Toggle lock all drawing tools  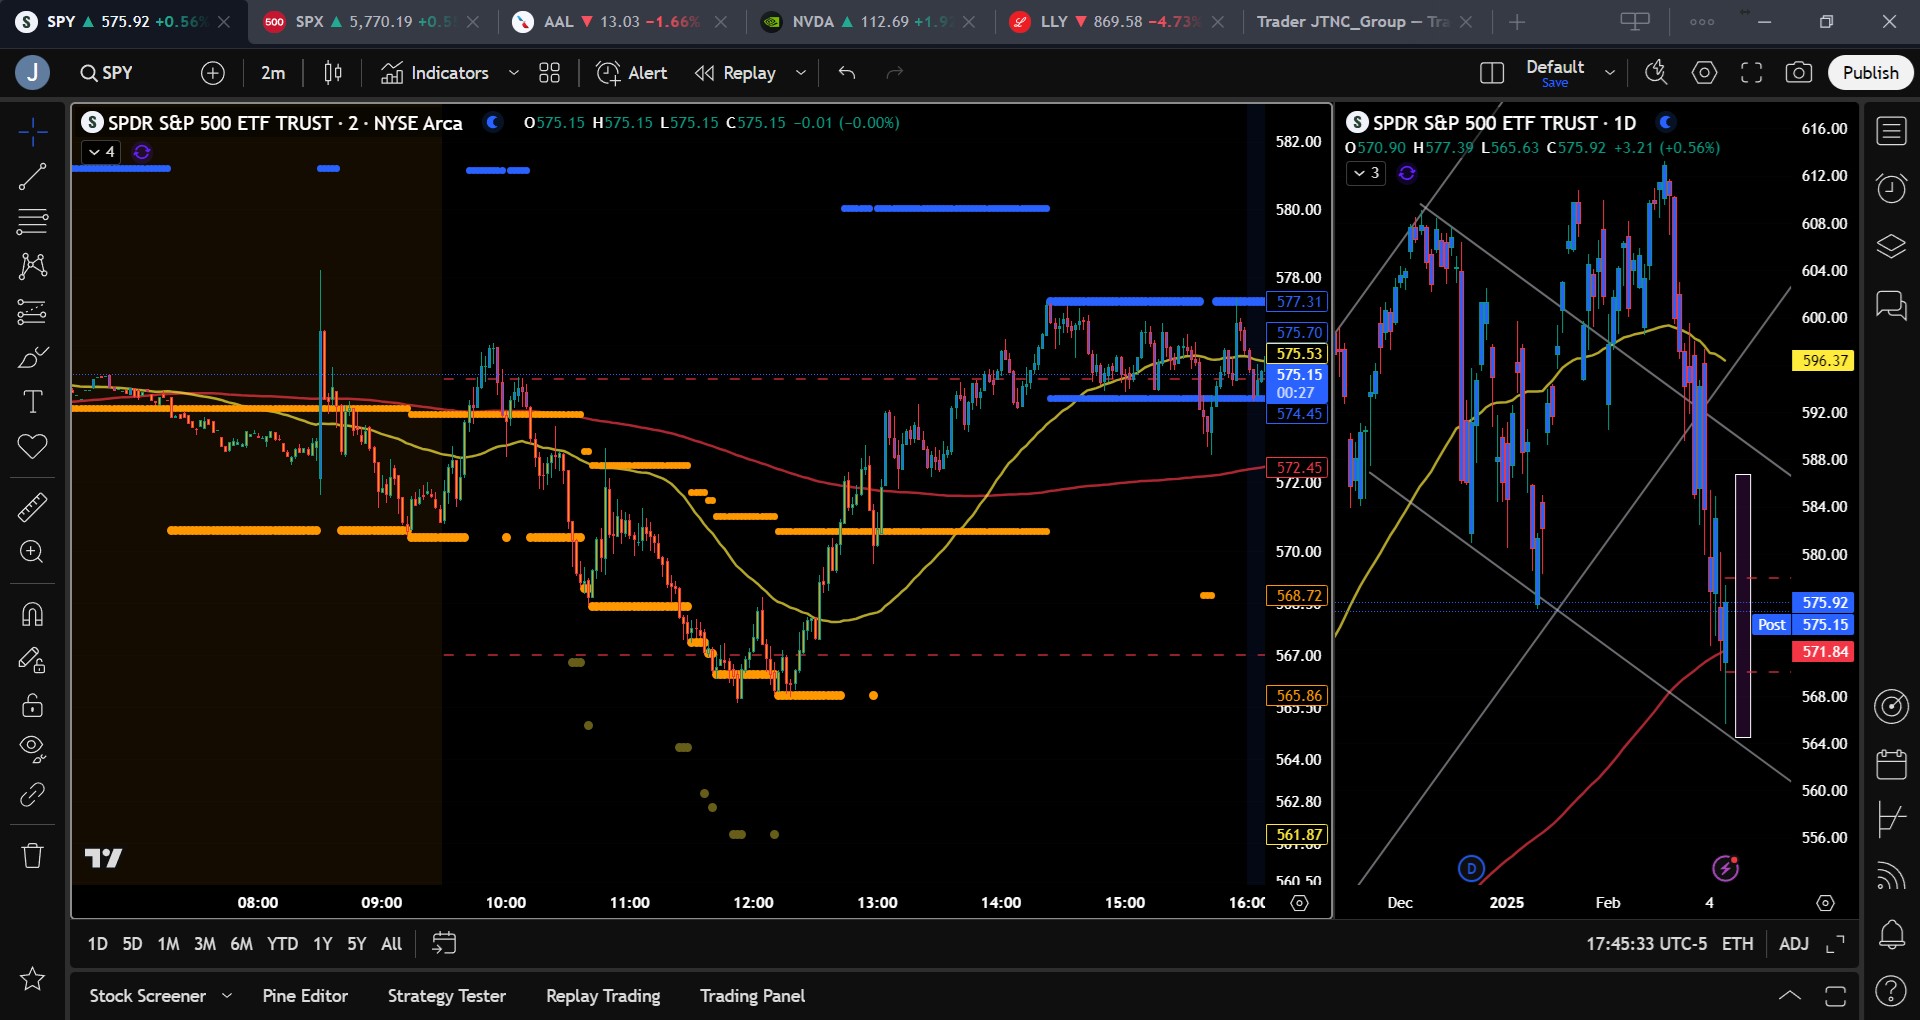click(32, 705)
